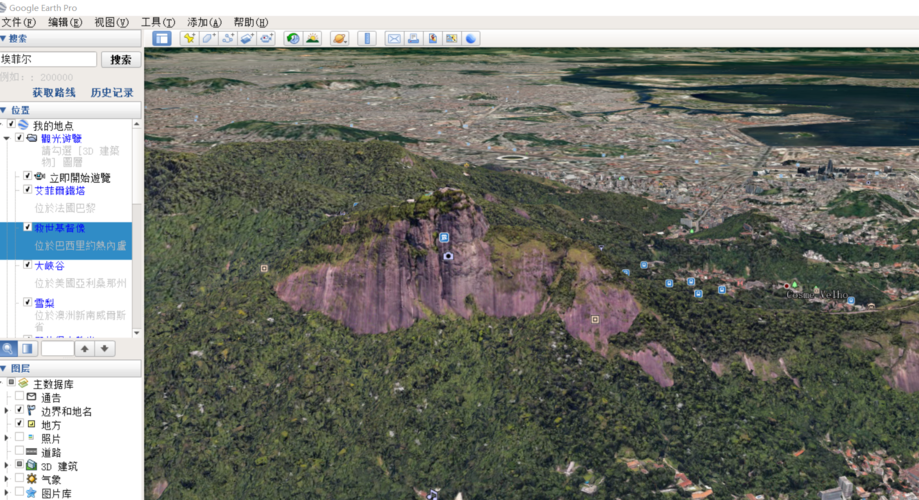Image resolution: width=919 pixels, height=500 pixels.
Task: Open the 视图(V) menu
Action: pyautogui.click(x=111, y=22)
